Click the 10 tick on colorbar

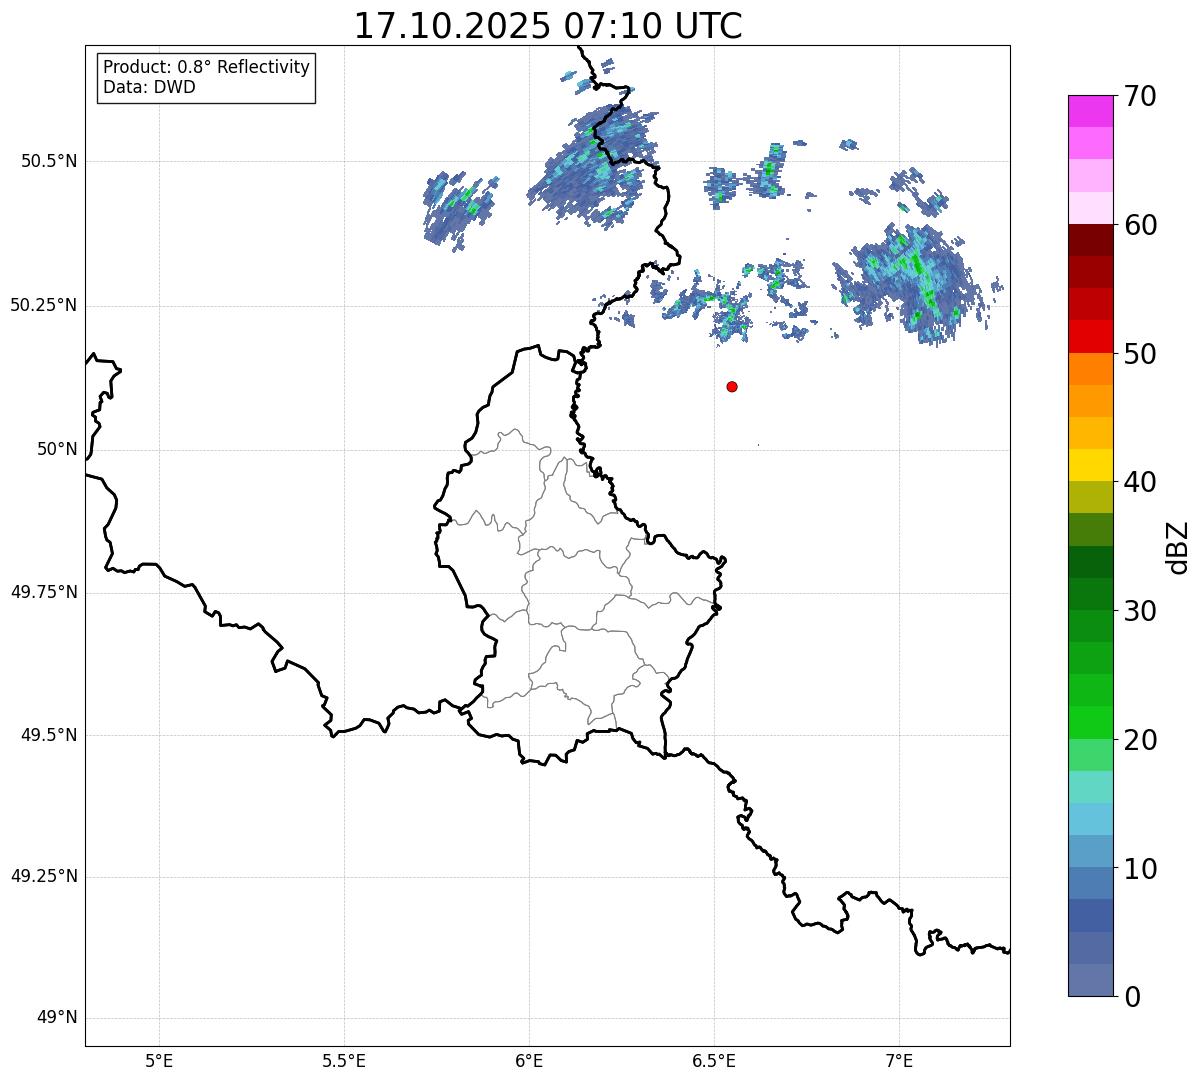[x=1140, y=868]
